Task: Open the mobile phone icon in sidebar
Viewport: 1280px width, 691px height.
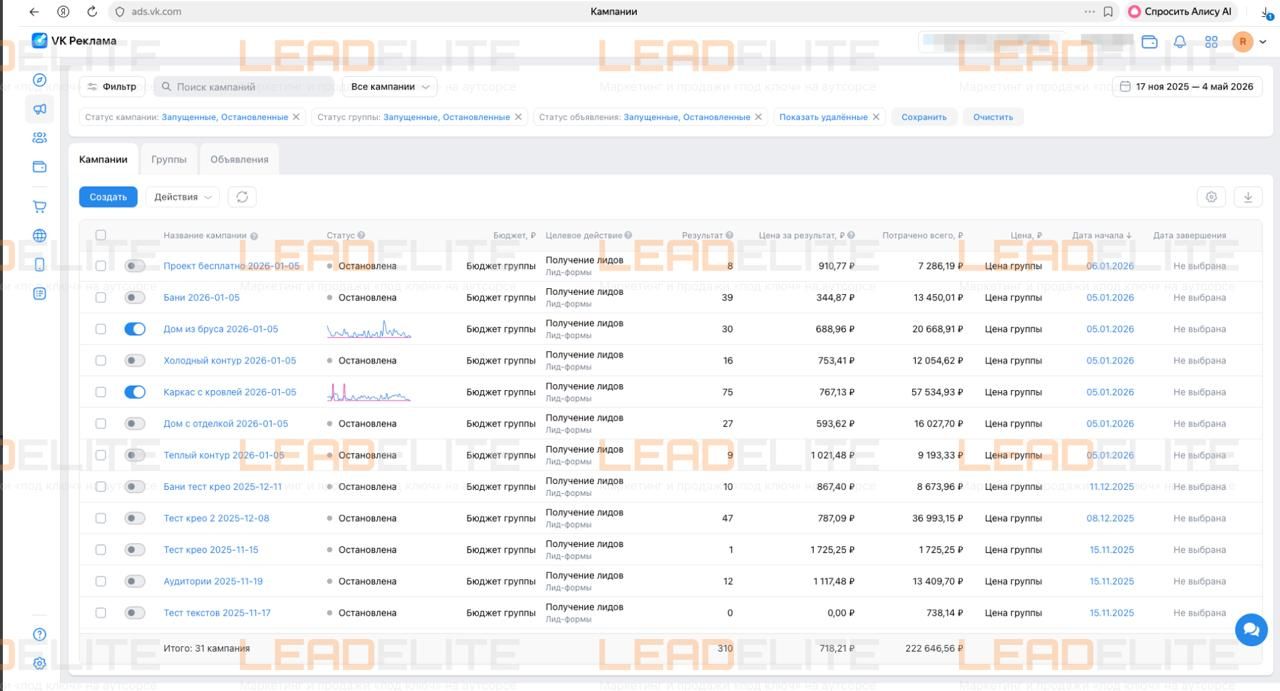Action: [40, 265]
